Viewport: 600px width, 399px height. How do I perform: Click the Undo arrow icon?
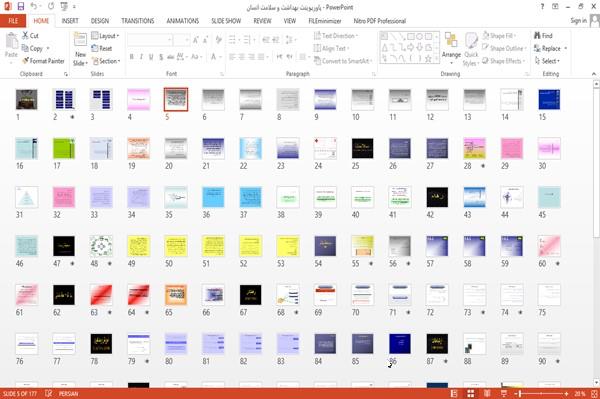coord(34,7)
